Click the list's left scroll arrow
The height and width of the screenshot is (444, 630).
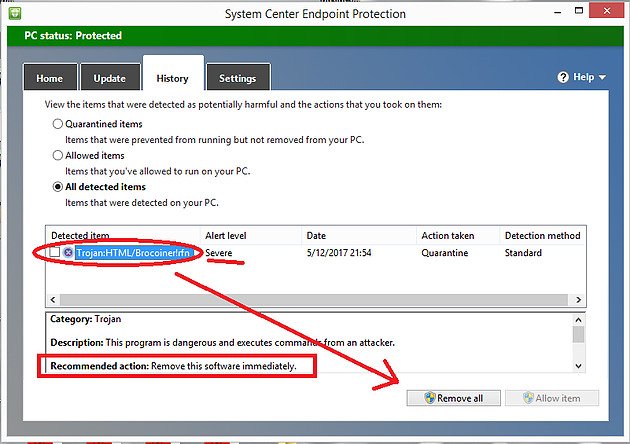(x=53, y=300)
